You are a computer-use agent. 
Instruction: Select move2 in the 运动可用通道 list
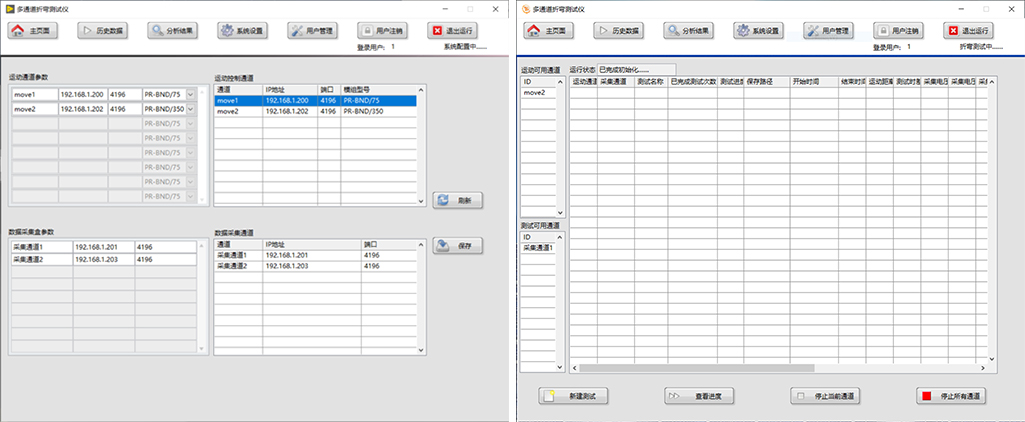click(535, 92)
